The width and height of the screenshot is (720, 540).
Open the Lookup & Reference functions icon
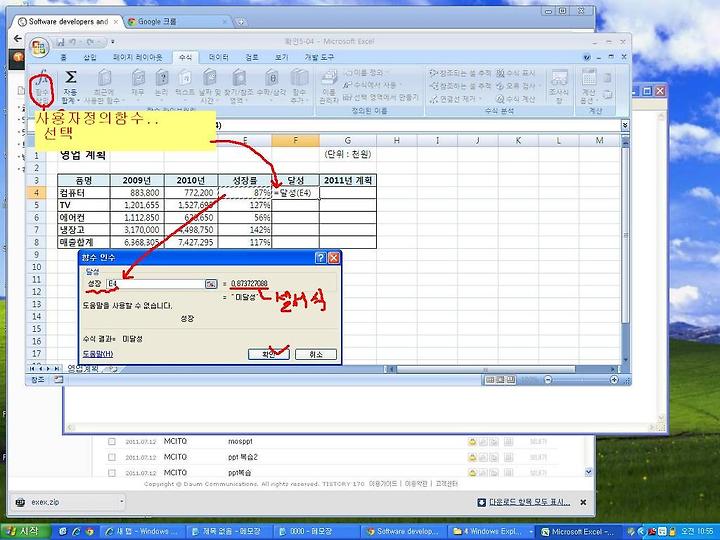239,77
